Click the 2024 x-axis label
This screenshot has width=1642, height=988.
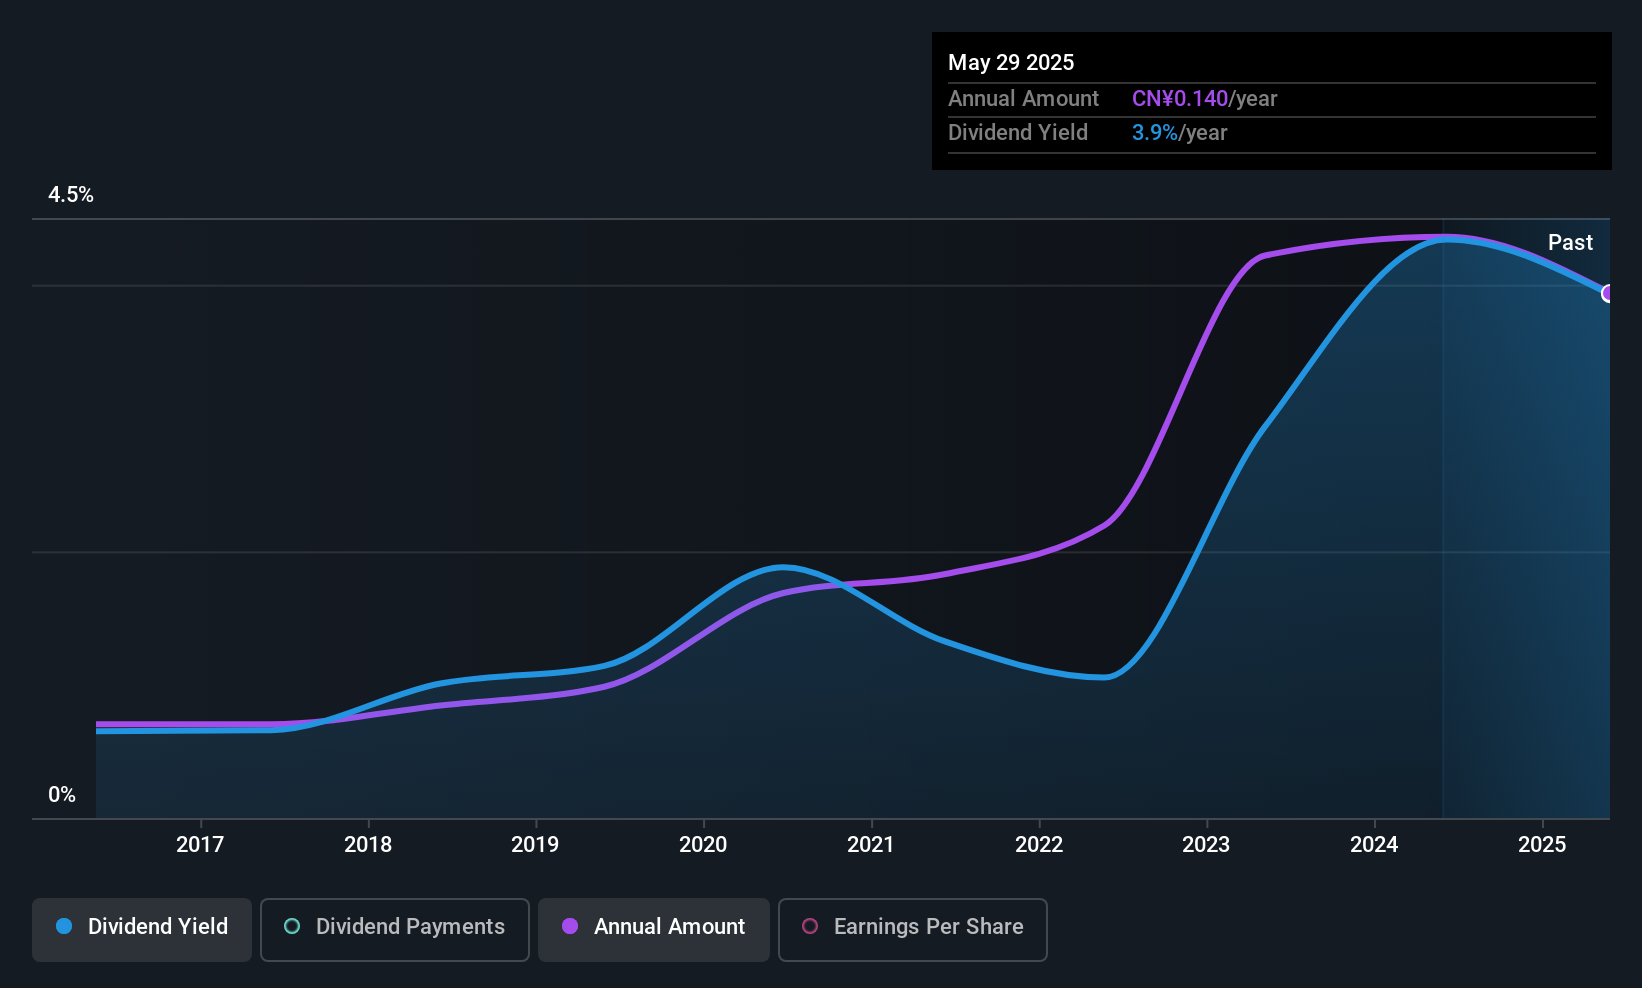coord(1374,844)
